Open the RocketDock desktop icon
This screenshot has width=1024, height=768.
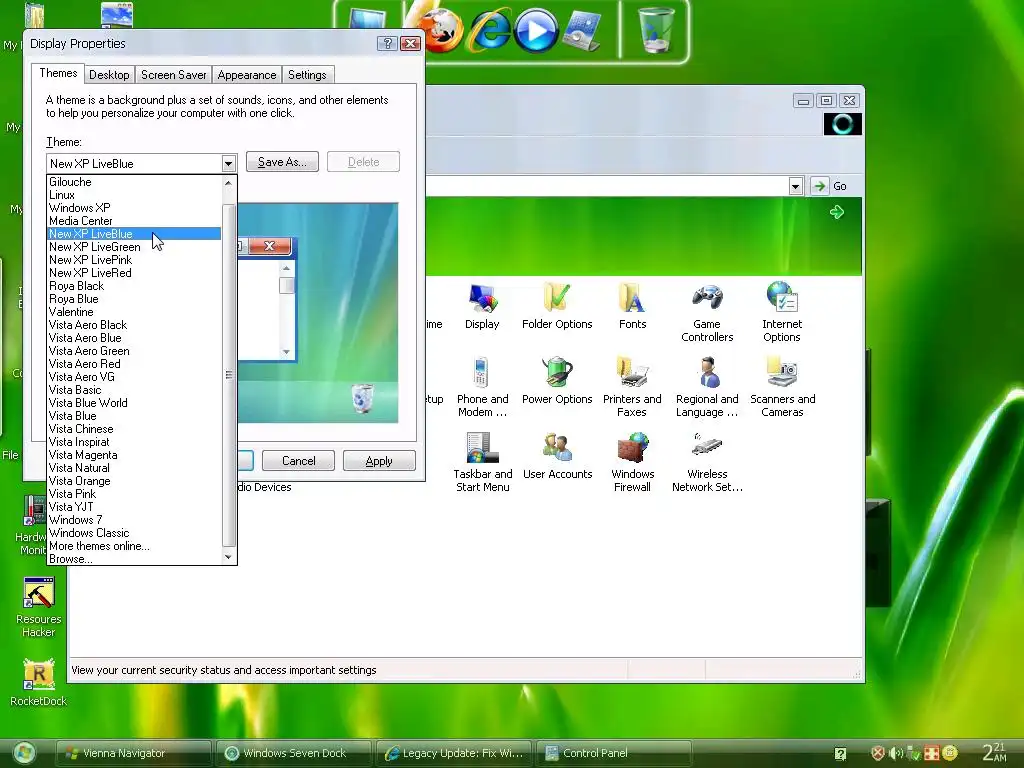[x=39, y=683]
